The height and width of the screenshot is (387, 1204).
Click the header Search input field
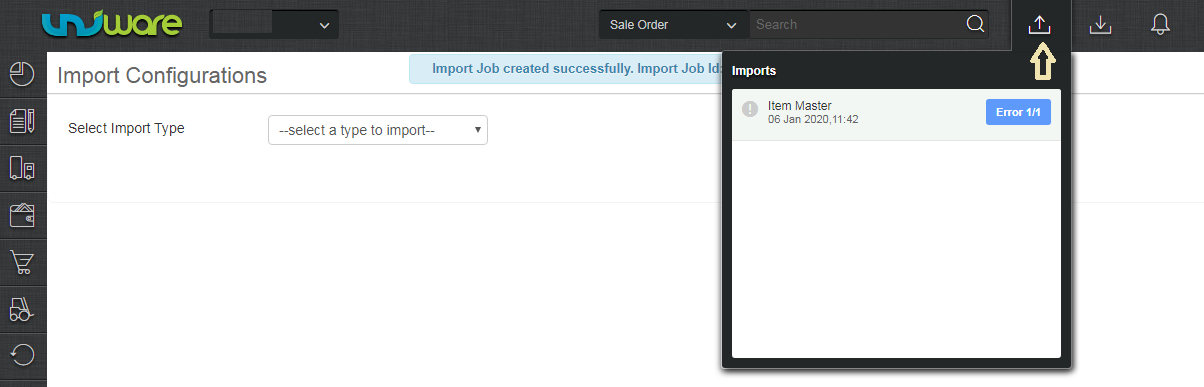pyautogui.click(x=856, y=25)
